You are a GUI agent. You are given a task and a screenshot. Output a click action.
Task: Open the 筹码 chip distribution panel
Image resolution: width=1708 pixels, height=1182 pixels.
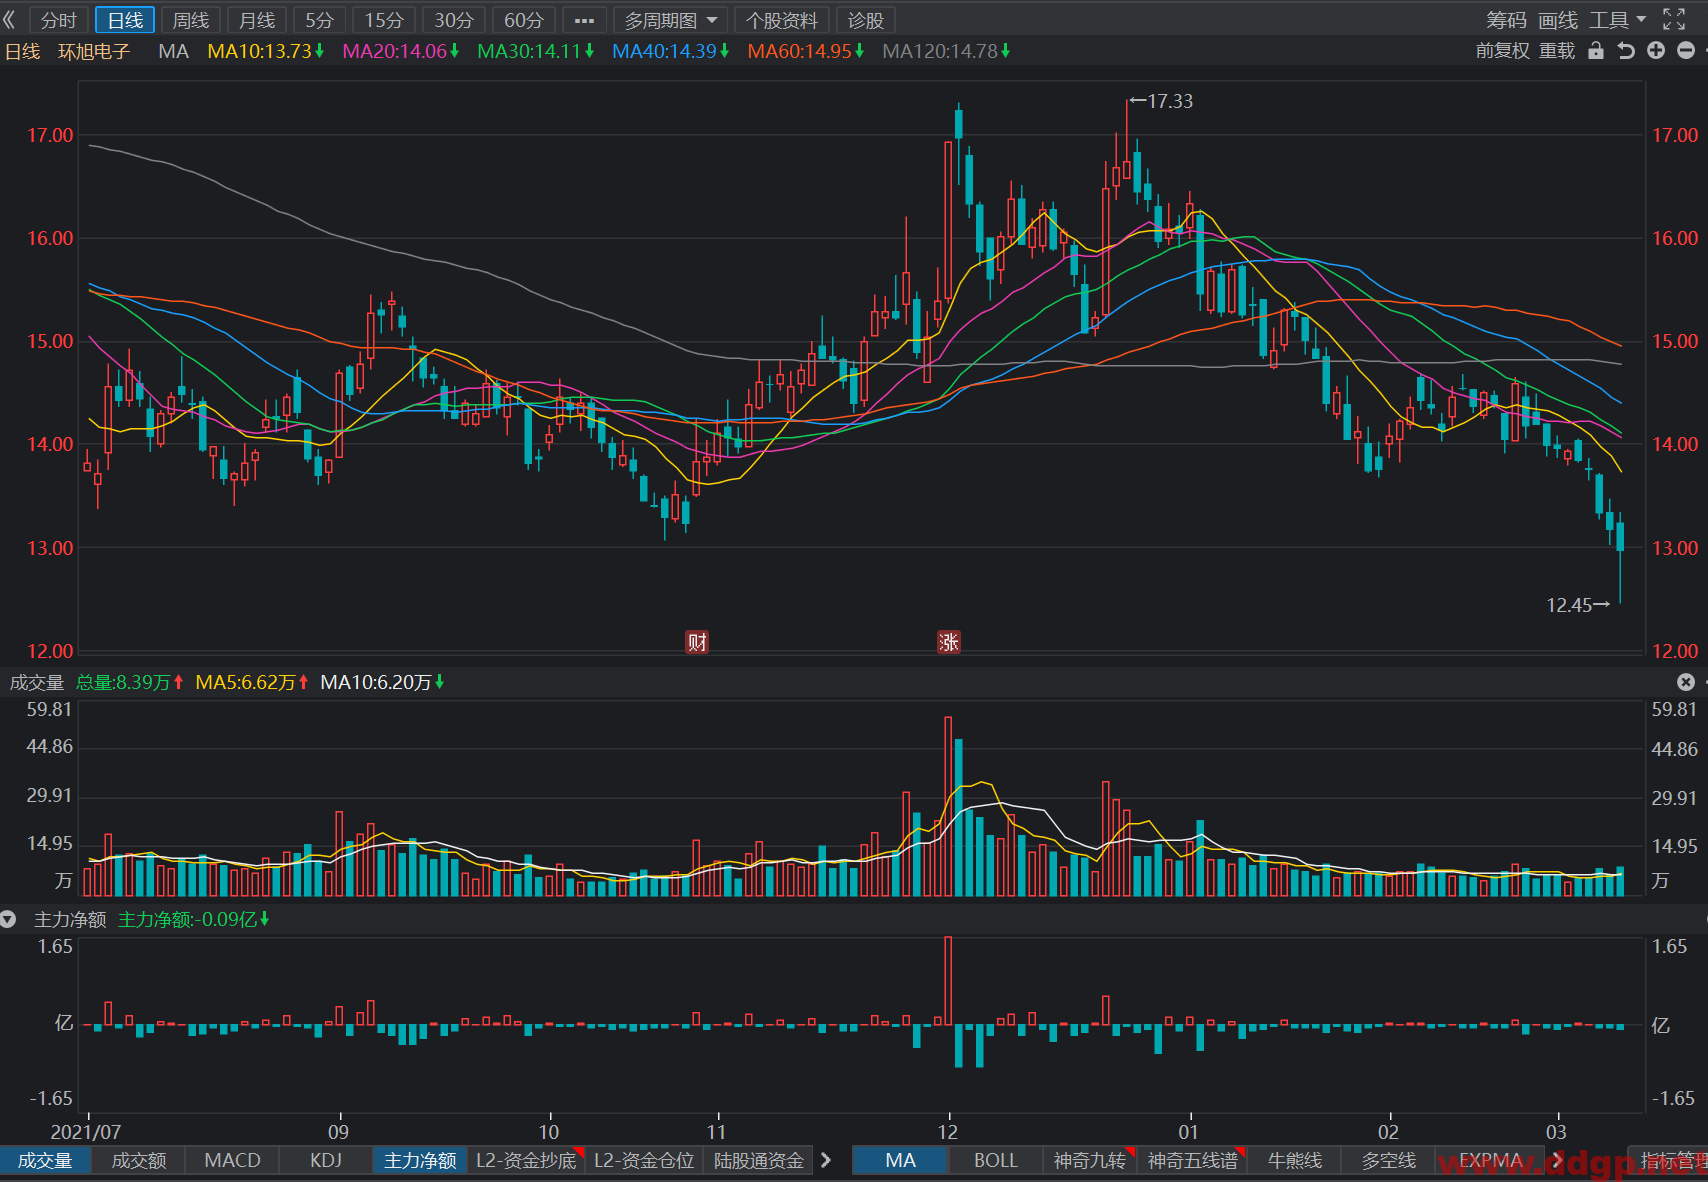click(1506, 20)
